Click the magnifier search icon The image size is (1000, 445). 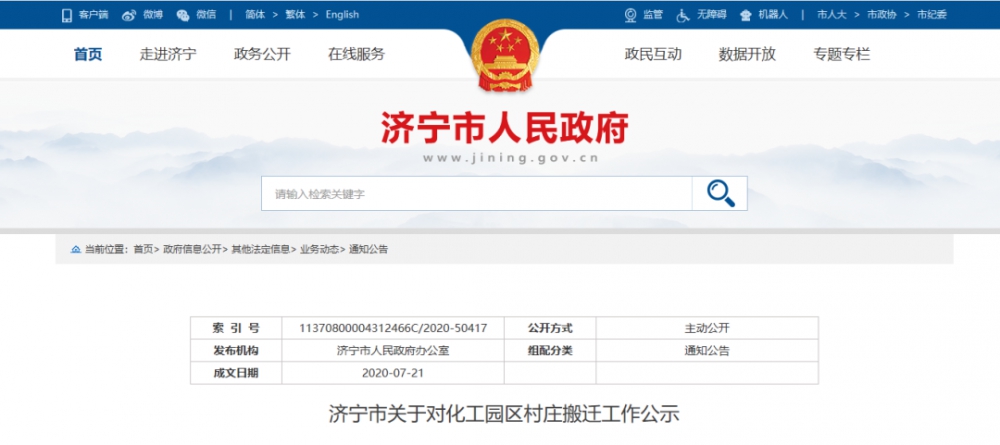[720, 193]
